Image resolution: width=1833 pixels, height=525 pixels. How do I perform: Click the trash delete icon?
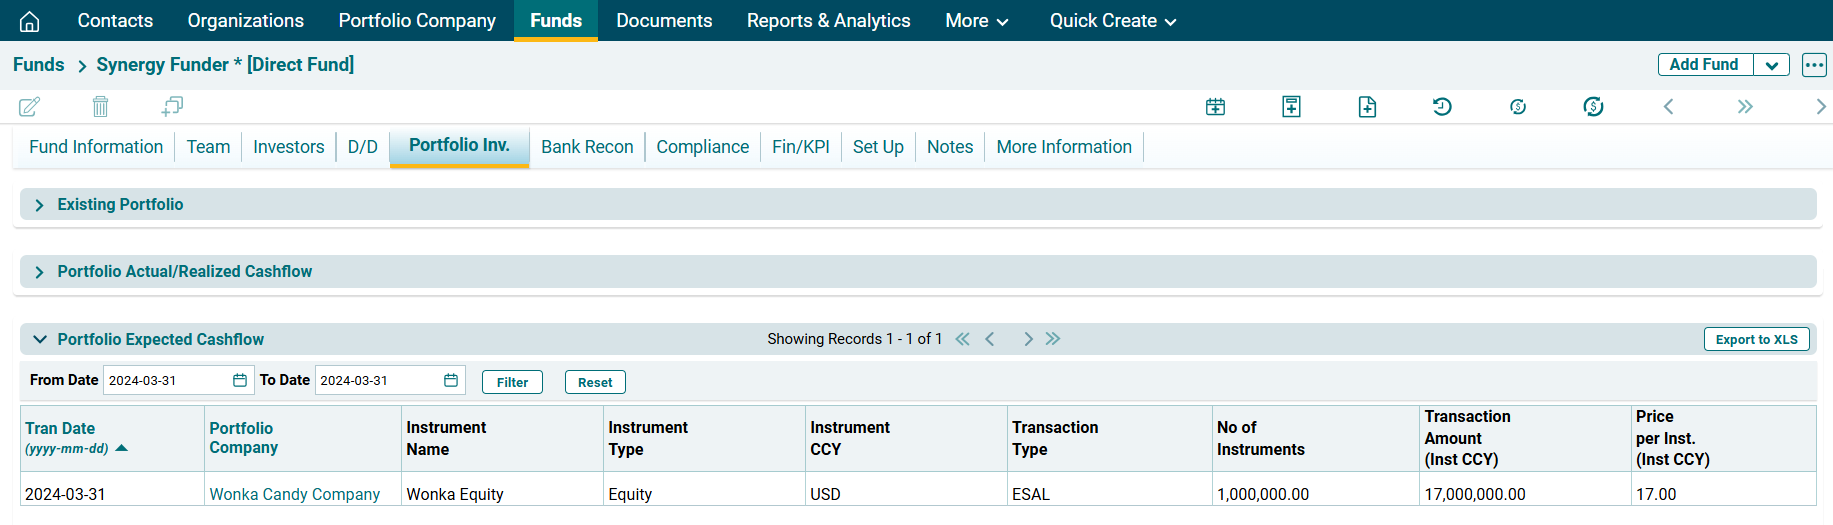pyautogui.click(x=100, y=106)
